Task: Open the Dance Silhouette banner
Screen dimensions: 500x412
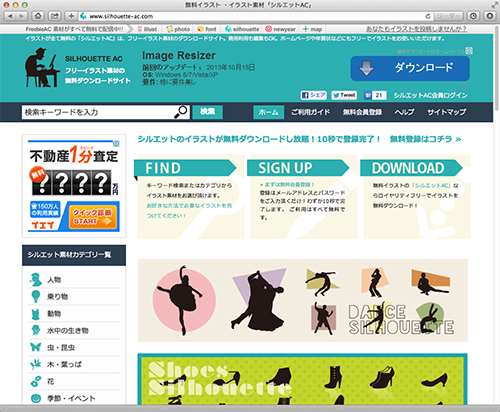Action: click(303, 300)
